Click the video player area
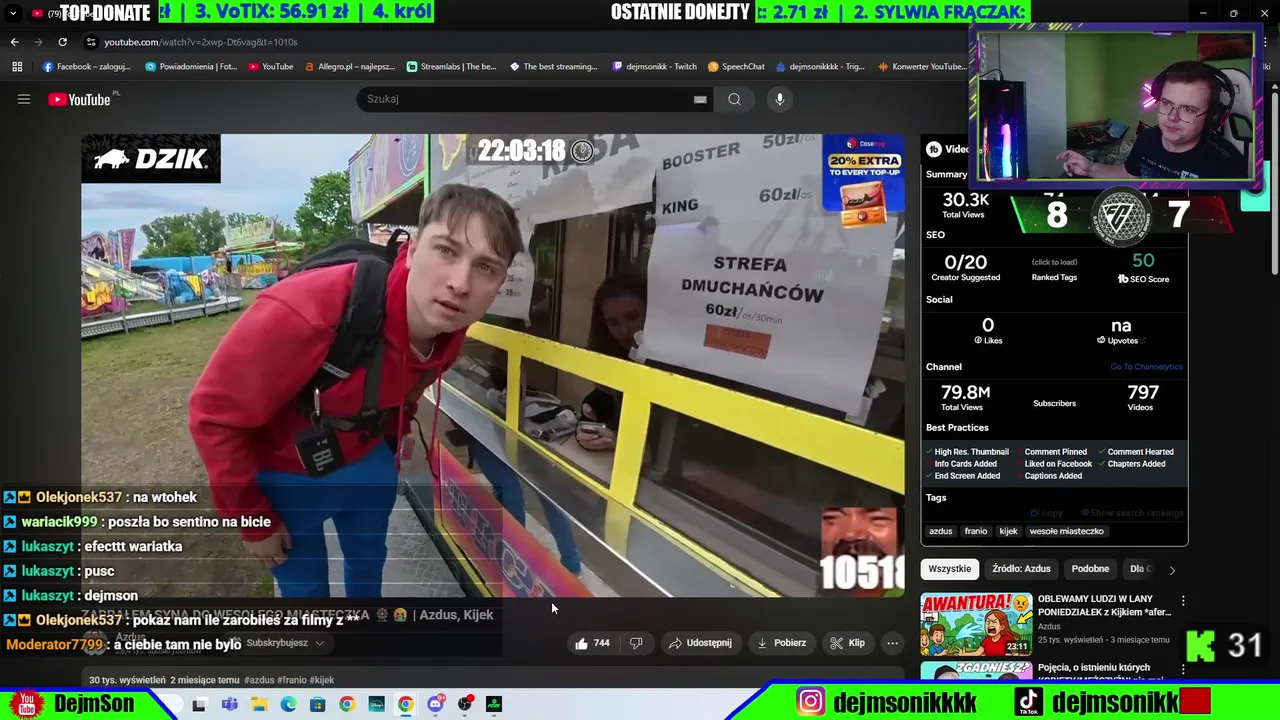 pyautogui.click(x=493, y=365)
